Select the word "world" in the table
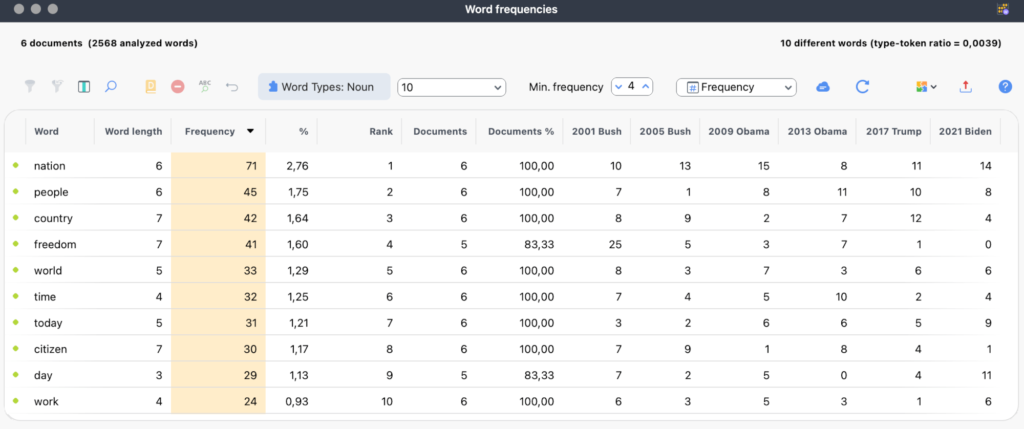Viewport: 1024px width, 429px height. pyautogui.click(x=48, y=270)
